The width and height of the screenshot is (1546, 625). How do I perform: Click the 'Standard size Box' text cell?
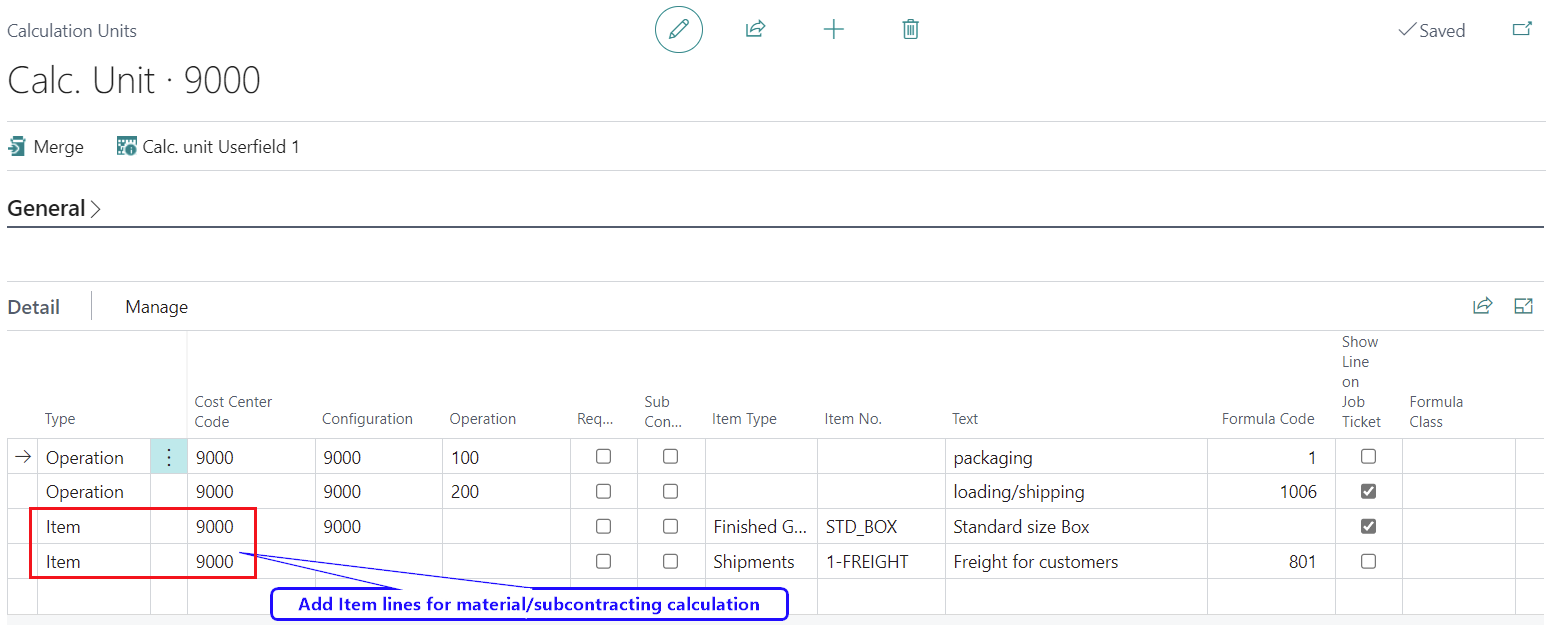(x=1076, y=527)
